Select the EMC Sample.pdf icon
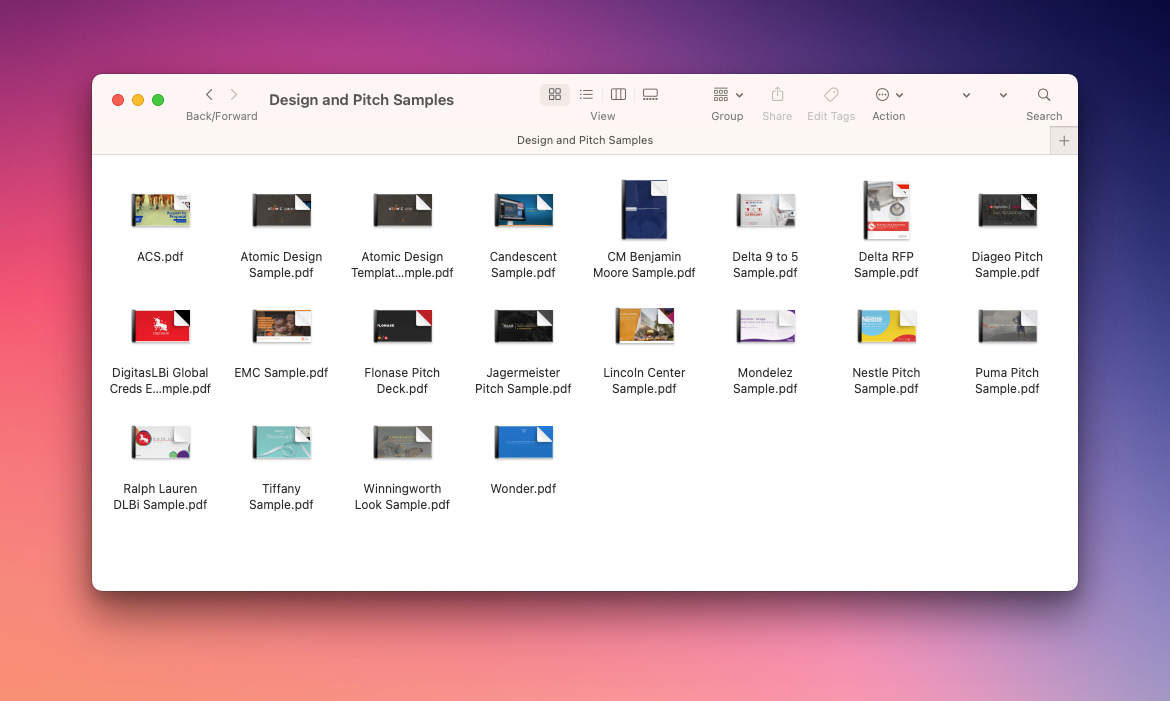Screen dimensions: 1170x701 click(x=281, y=326)
